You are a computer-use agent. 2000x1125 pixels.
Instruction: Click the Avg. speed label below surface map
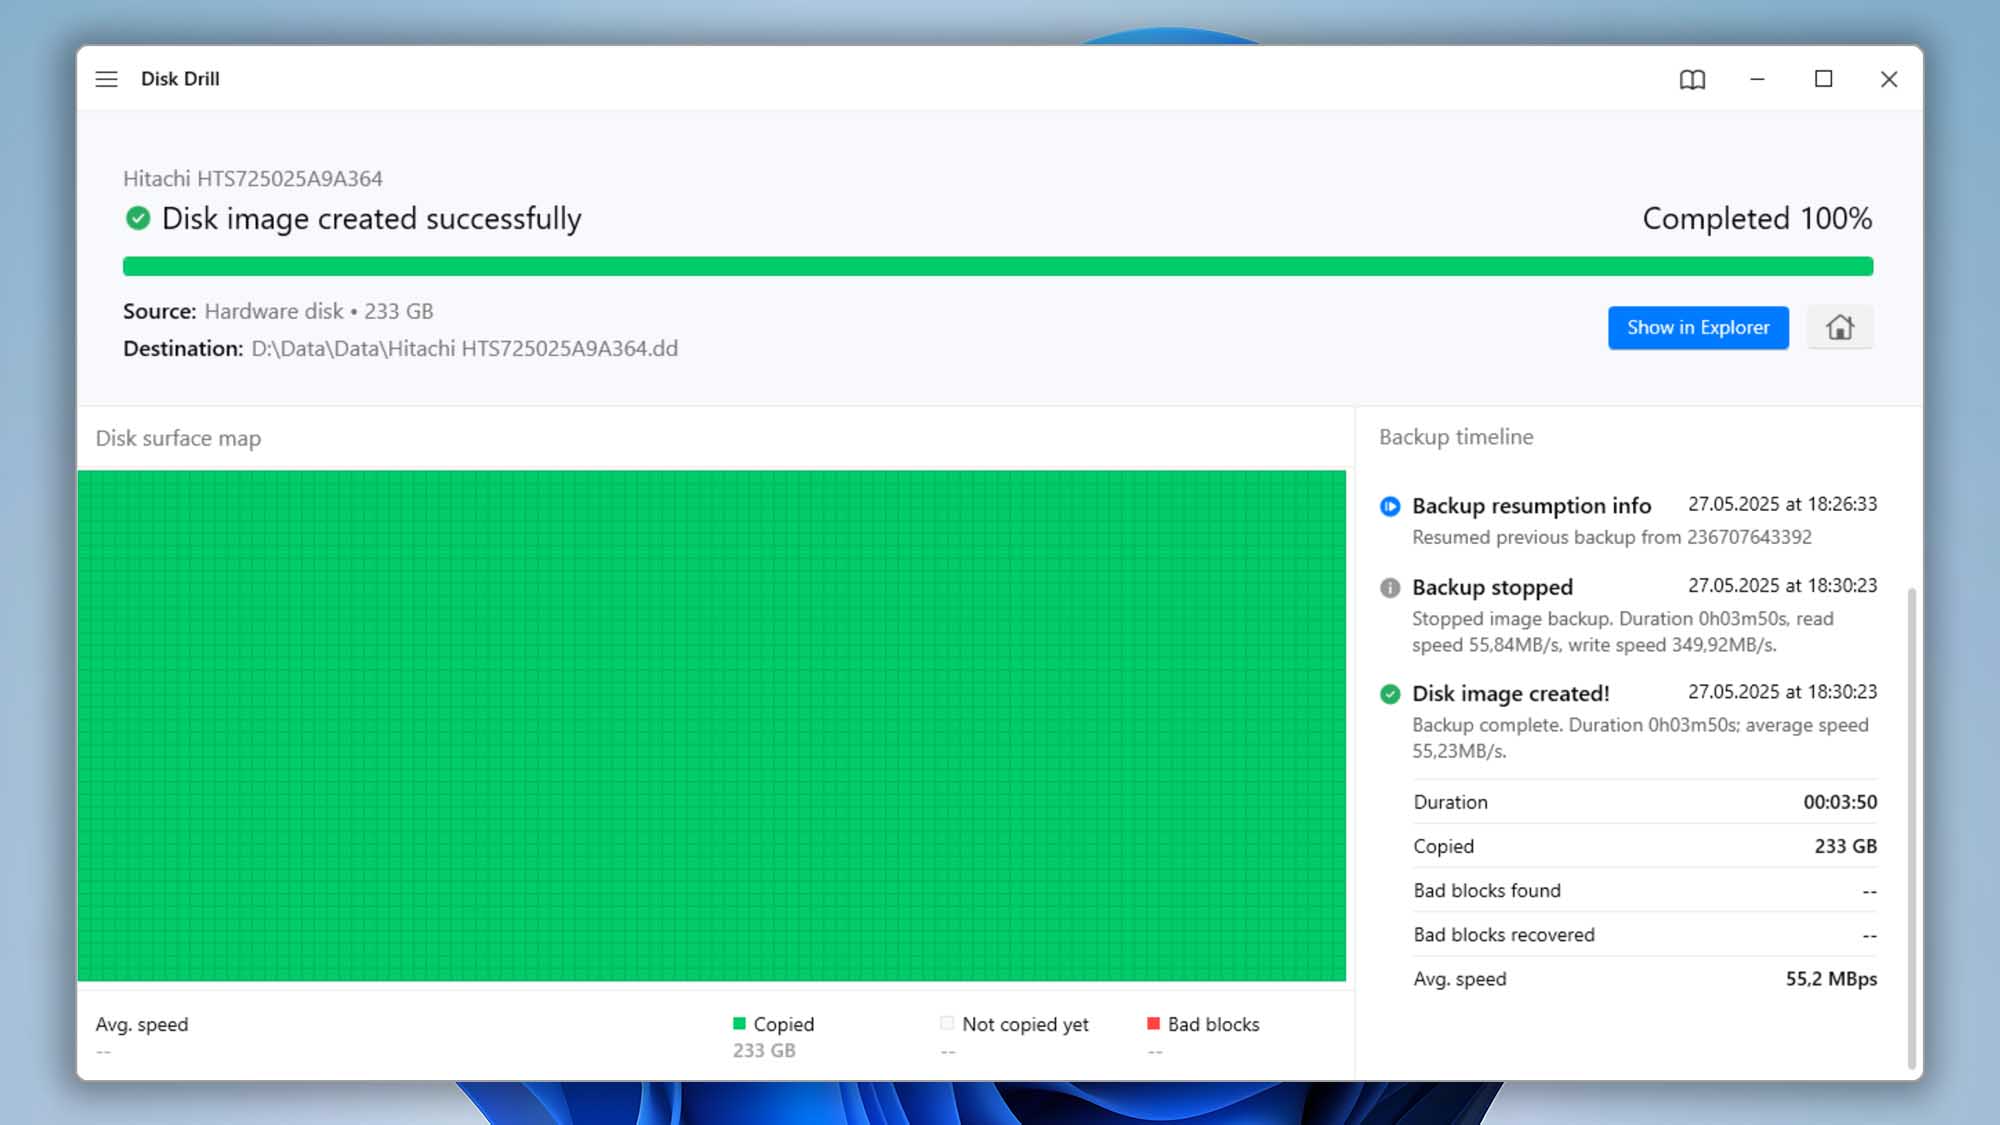[x=141, y=1024]
